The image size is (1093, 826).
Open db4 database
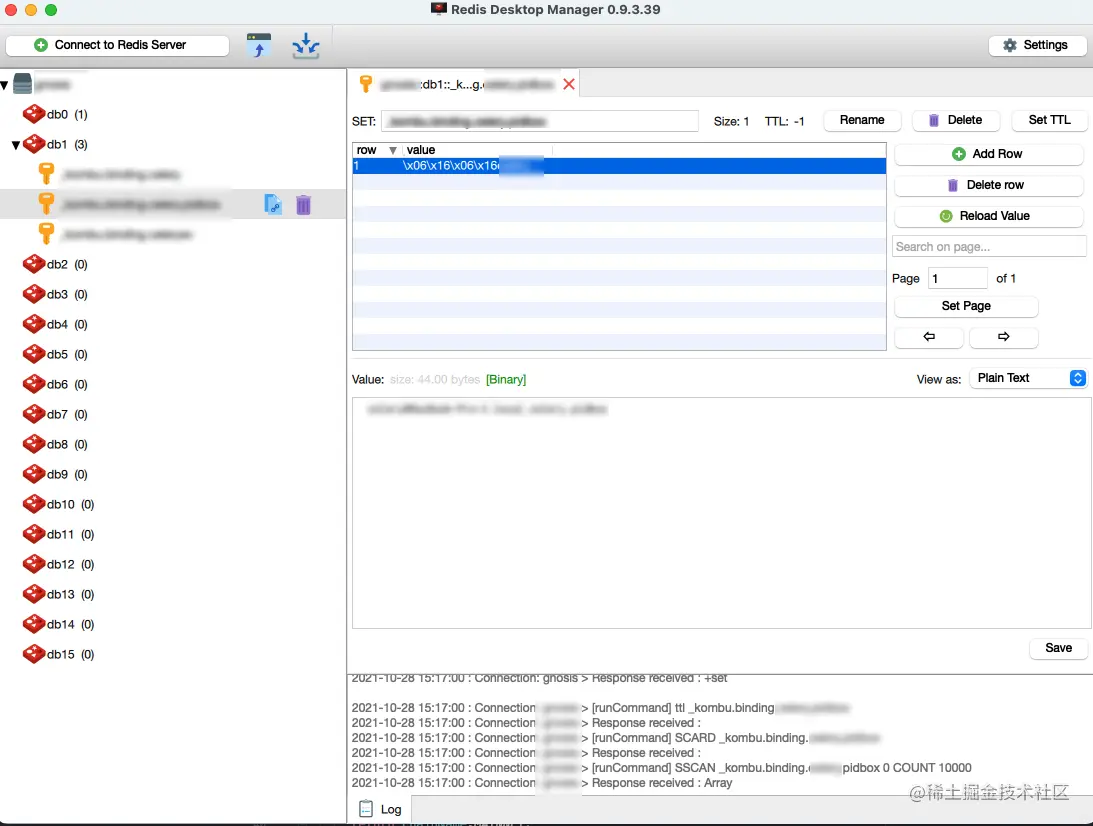(55, 324)
